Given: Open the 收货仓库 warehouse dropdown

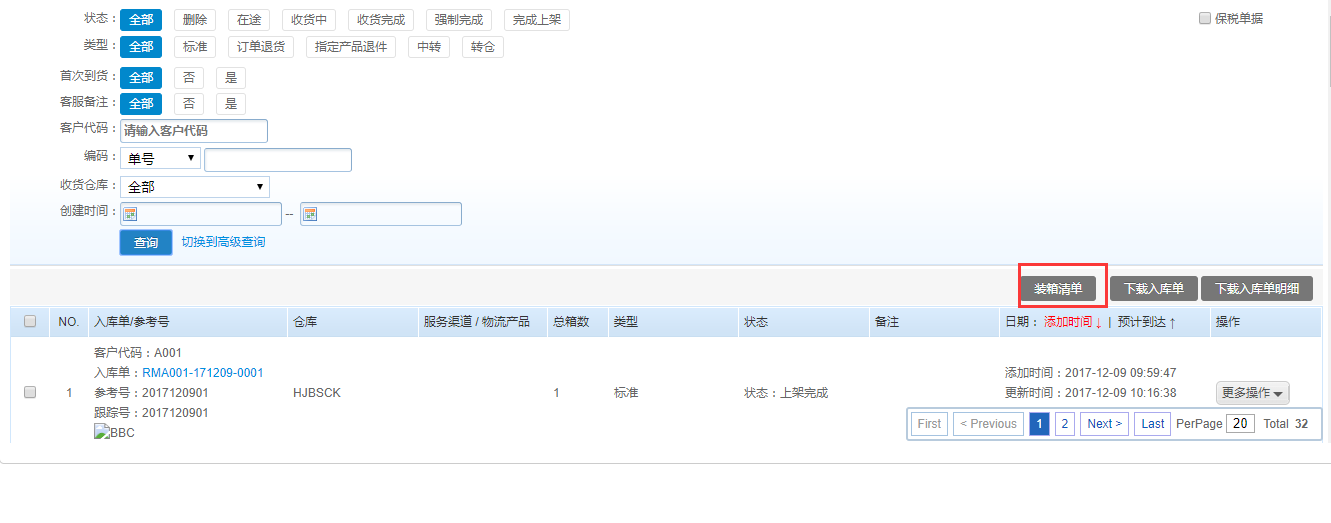Looking at the screenshot, I should click(x=194, y=187).
